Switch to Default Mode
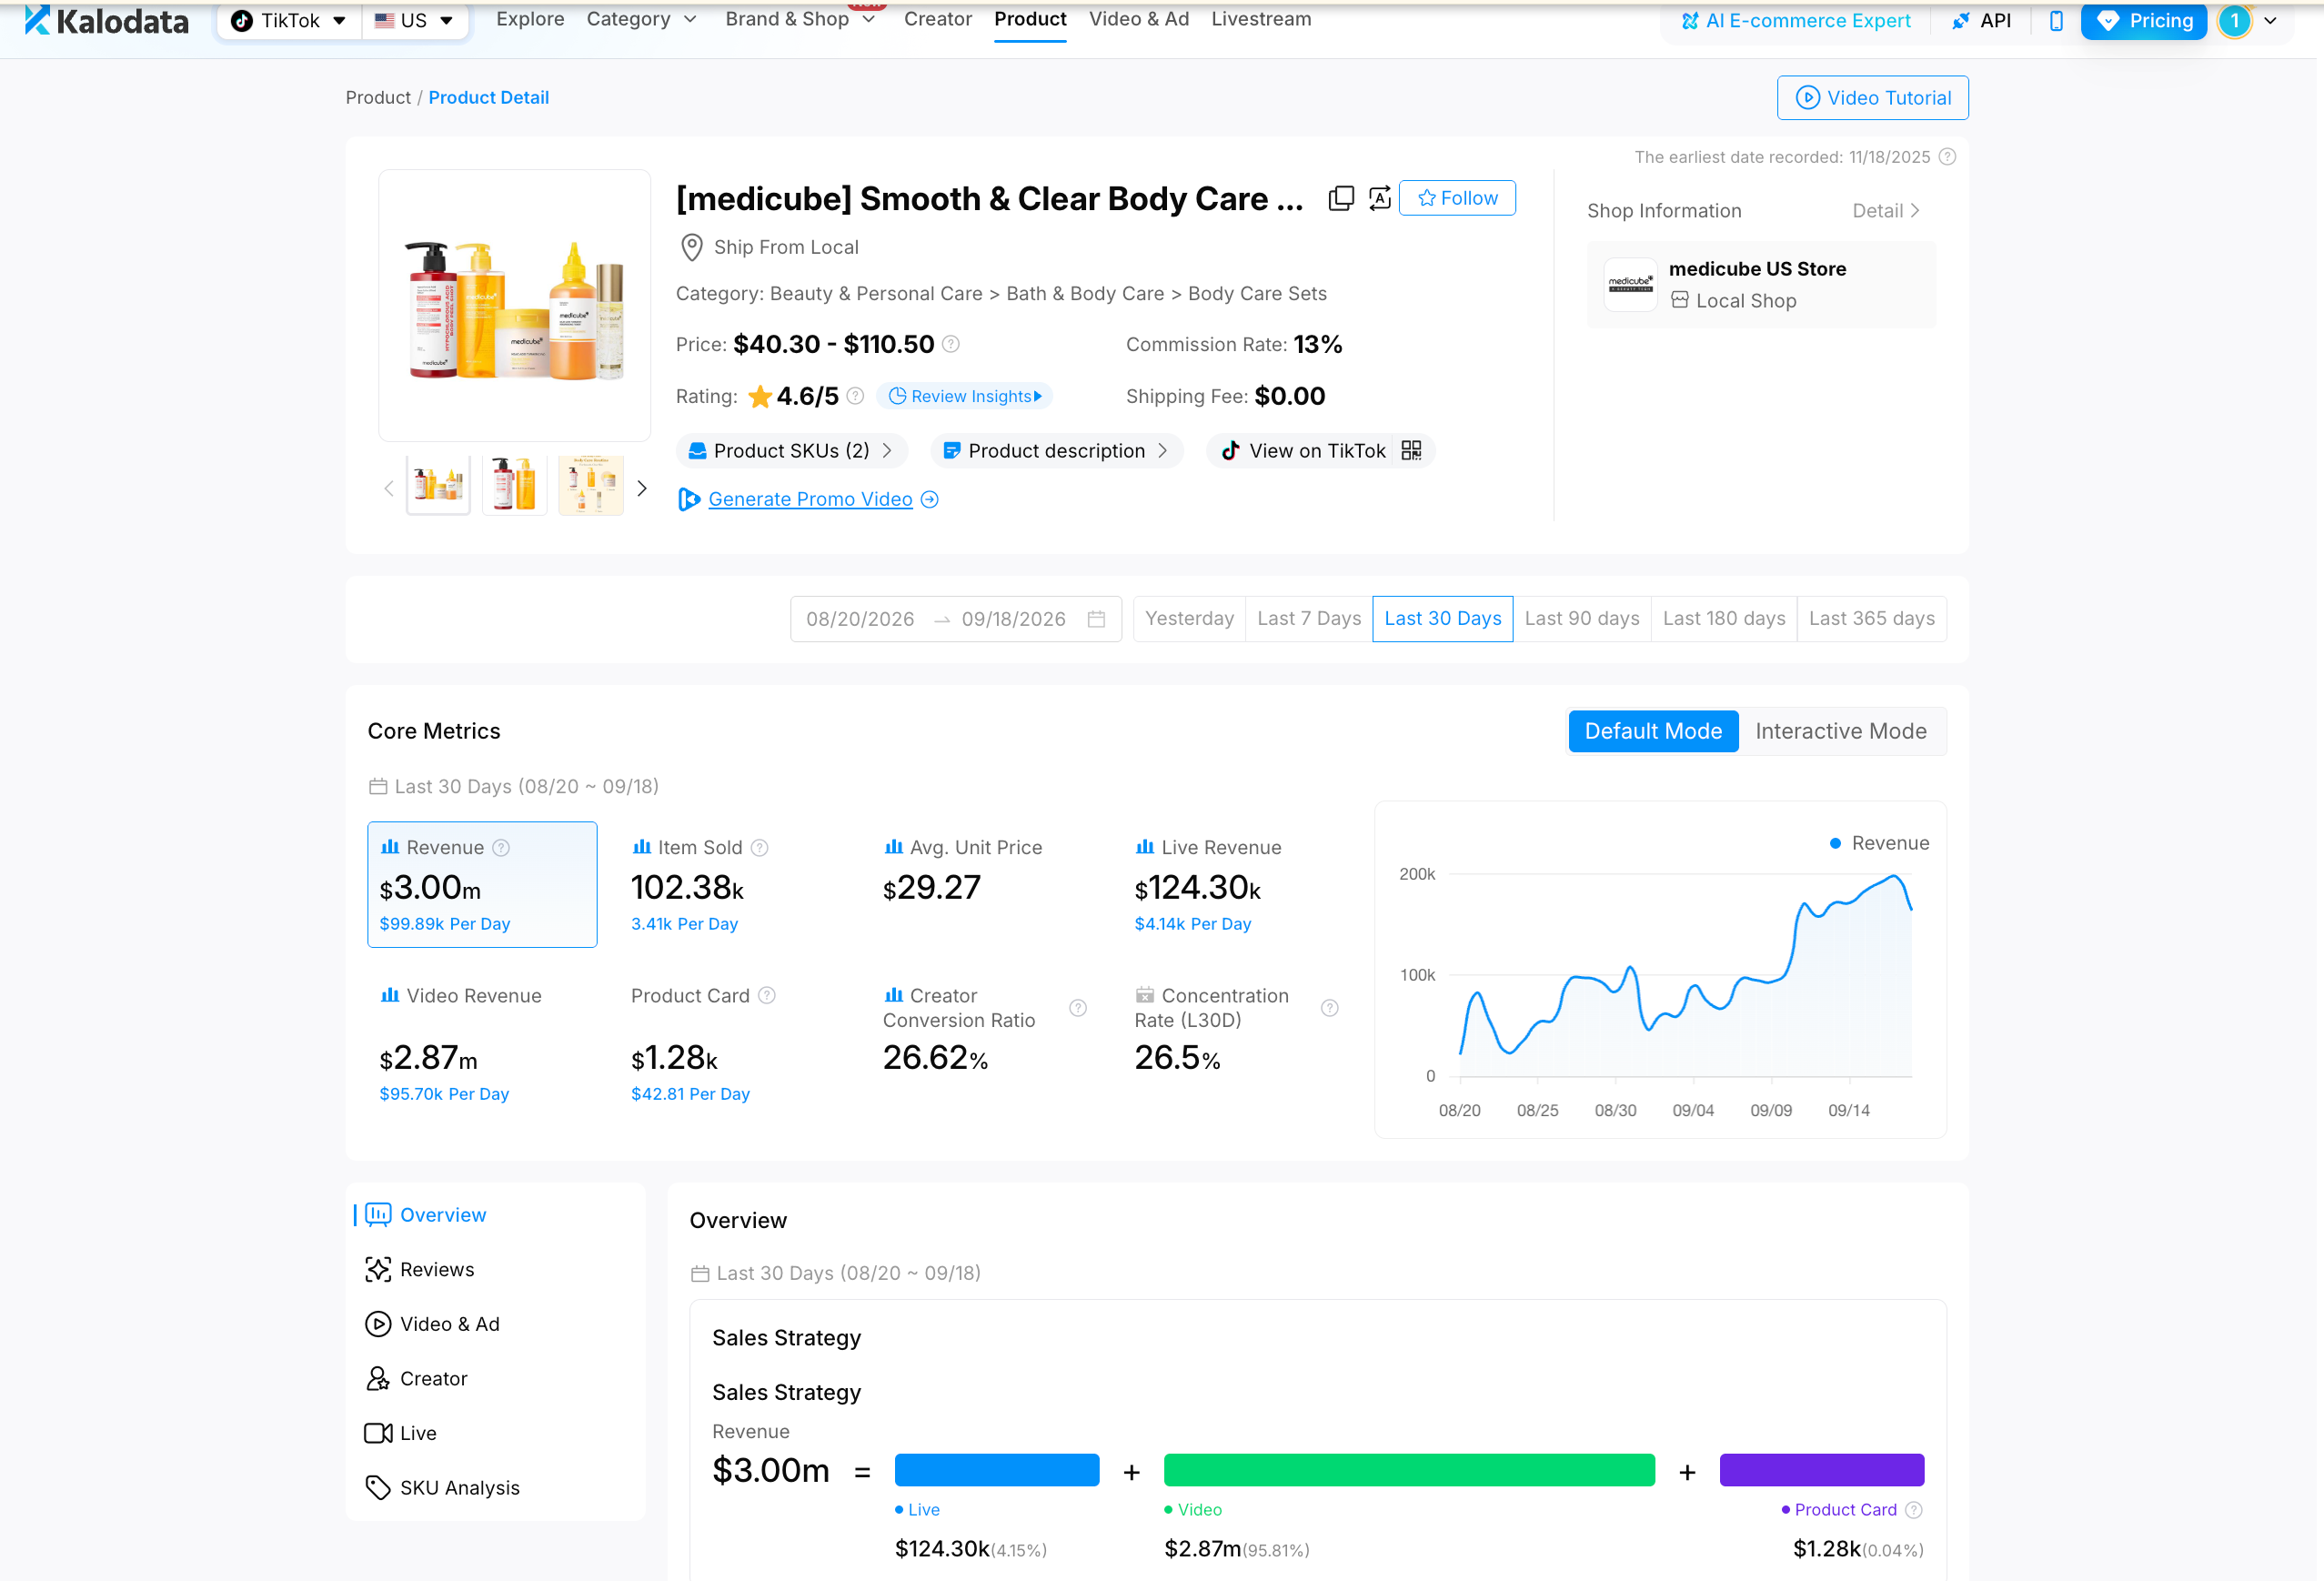The height and width of the screenshot is (1581, 2324). click(x=1653, y=731)
